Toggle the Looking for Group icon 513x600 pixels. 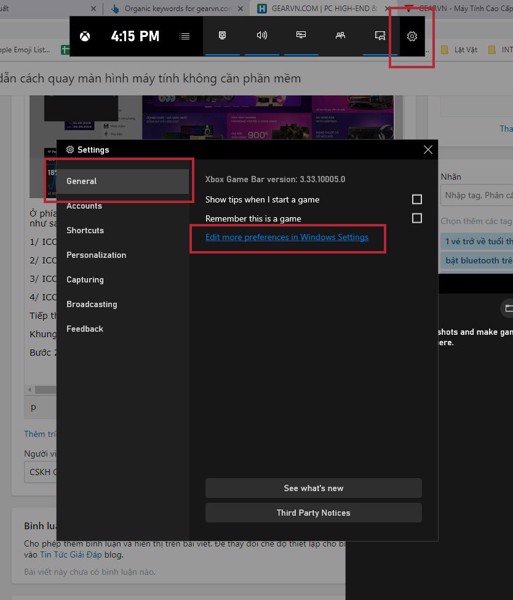point(379,36)
